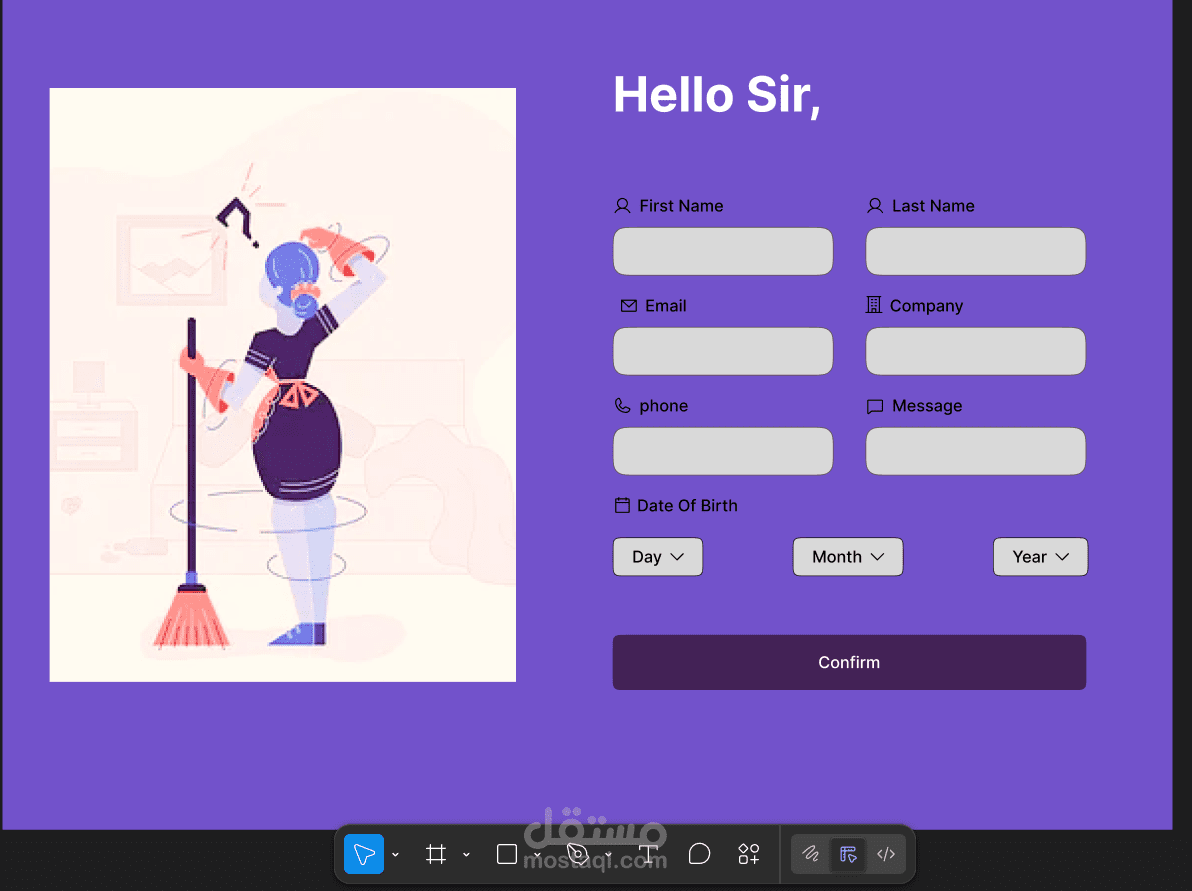
Task: Select the Pen tool
Action: click(x=578, y=854)
